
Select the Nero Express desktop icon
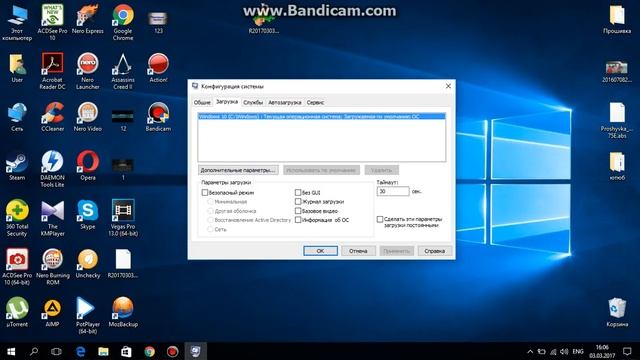[88, 19]
